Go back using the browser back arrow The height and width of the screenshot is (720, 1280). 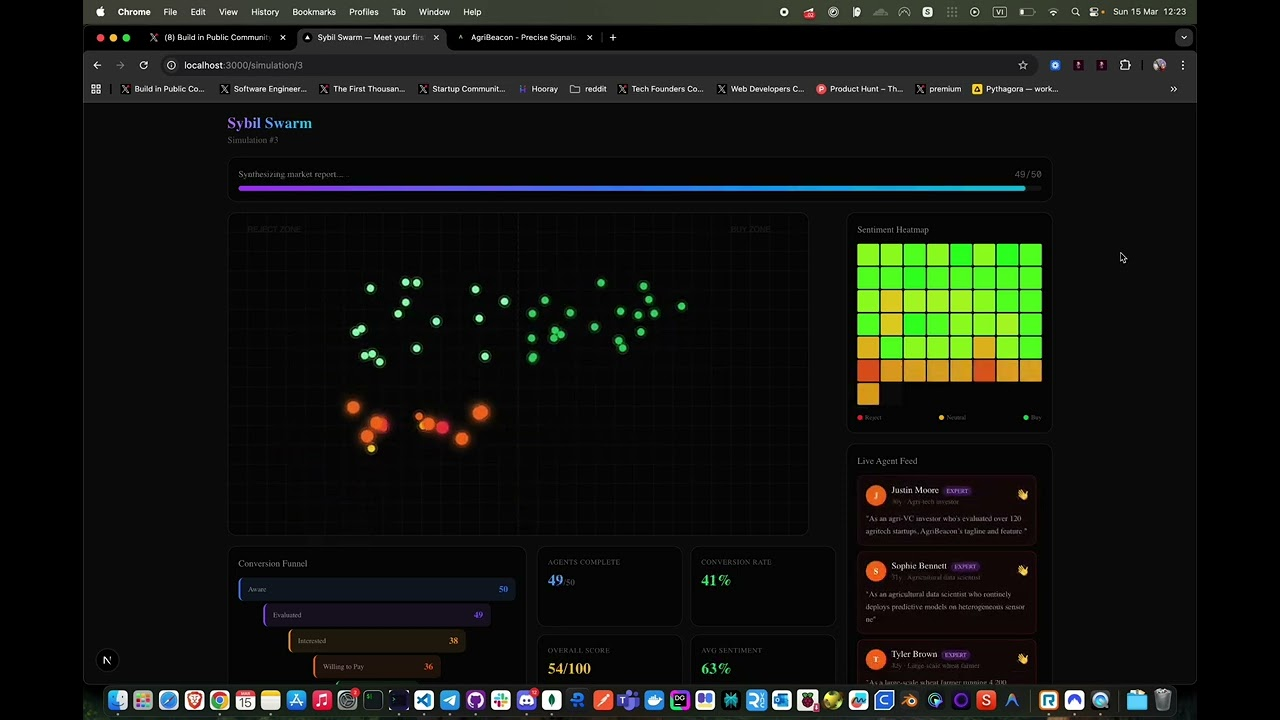97,65
